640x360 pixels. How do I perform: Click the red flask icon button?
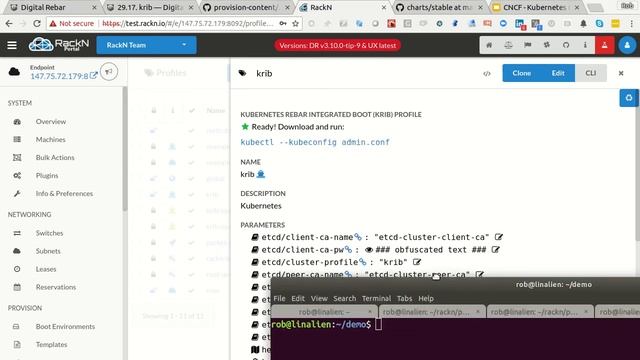pyautogui.click(x=604, y=45)
